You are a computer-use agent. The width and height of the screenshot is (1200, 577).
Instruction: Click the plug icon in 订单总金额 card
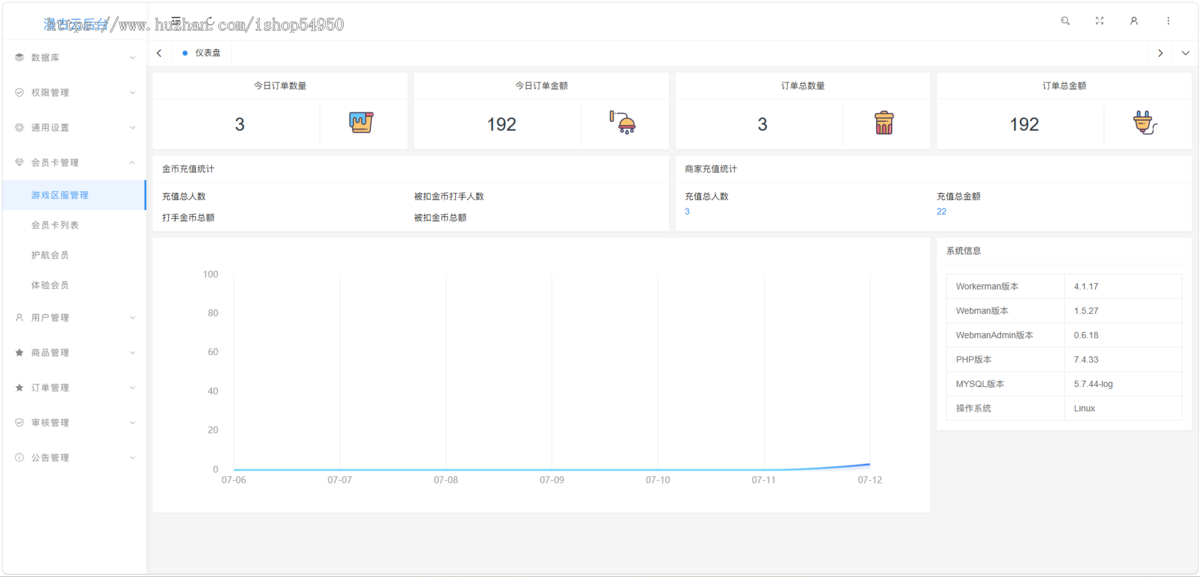tap(1145, 123)
